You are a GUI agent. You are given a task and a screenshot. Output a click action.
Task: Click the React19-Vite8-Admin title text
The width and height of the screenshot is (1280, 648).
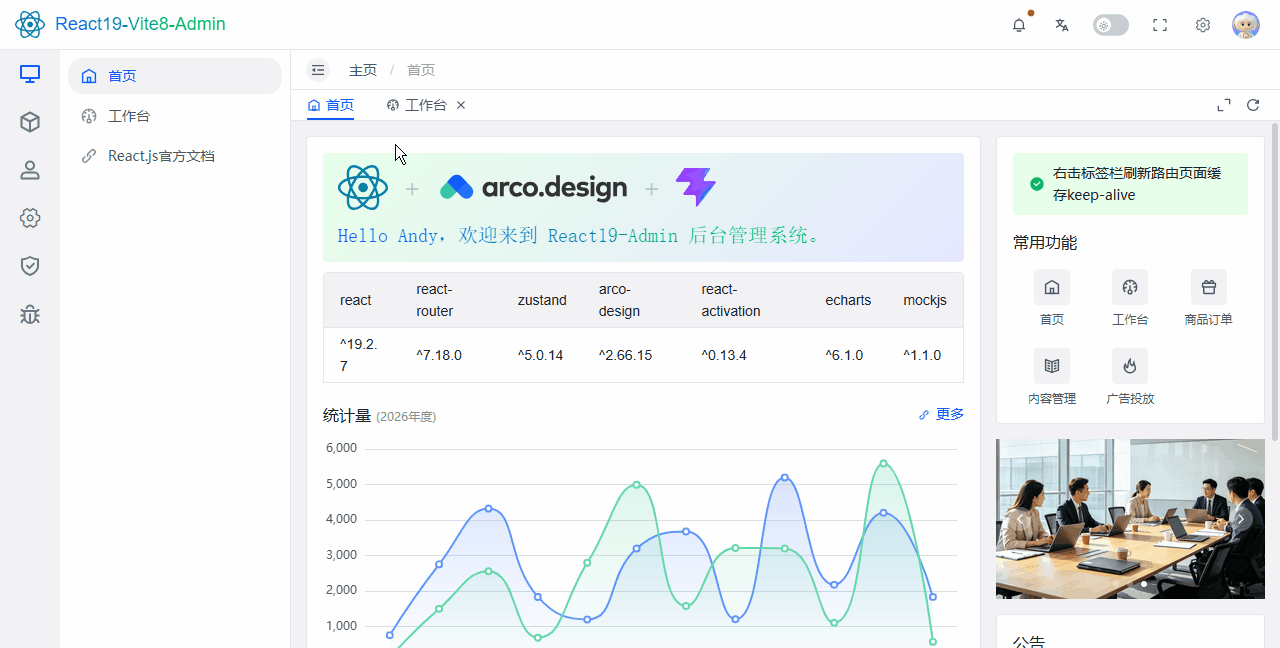[x=140, y=24]
